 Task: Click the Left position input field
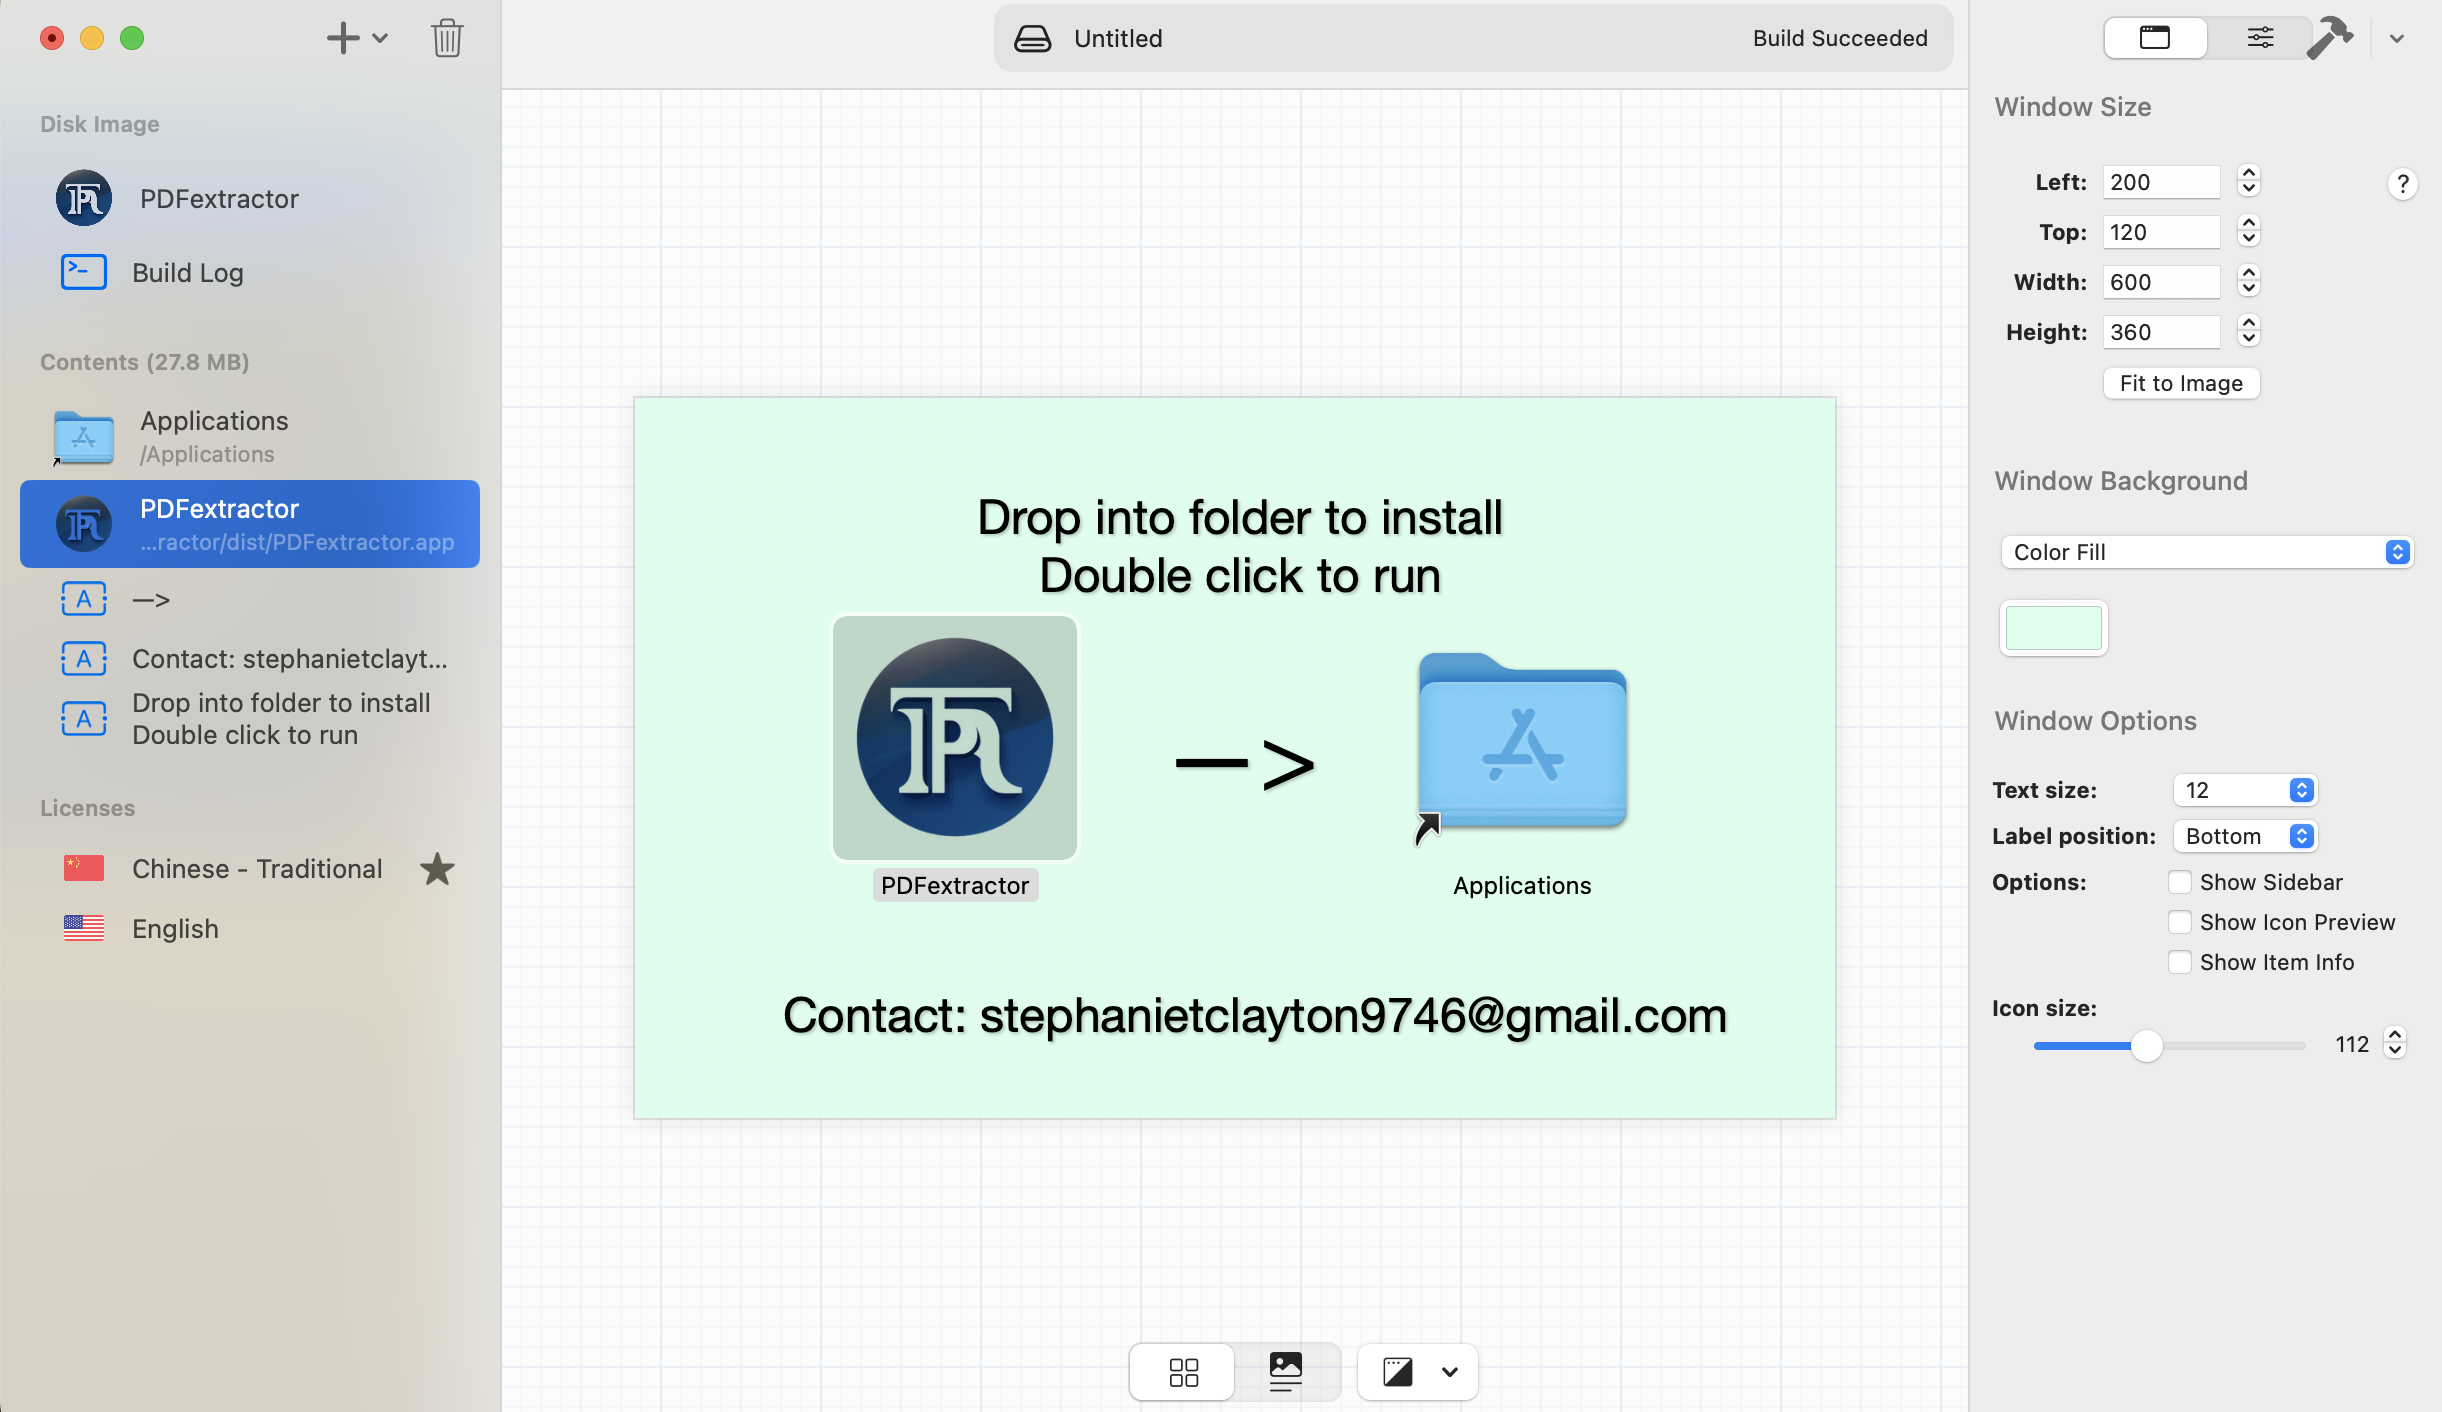tap(2161, 182)
